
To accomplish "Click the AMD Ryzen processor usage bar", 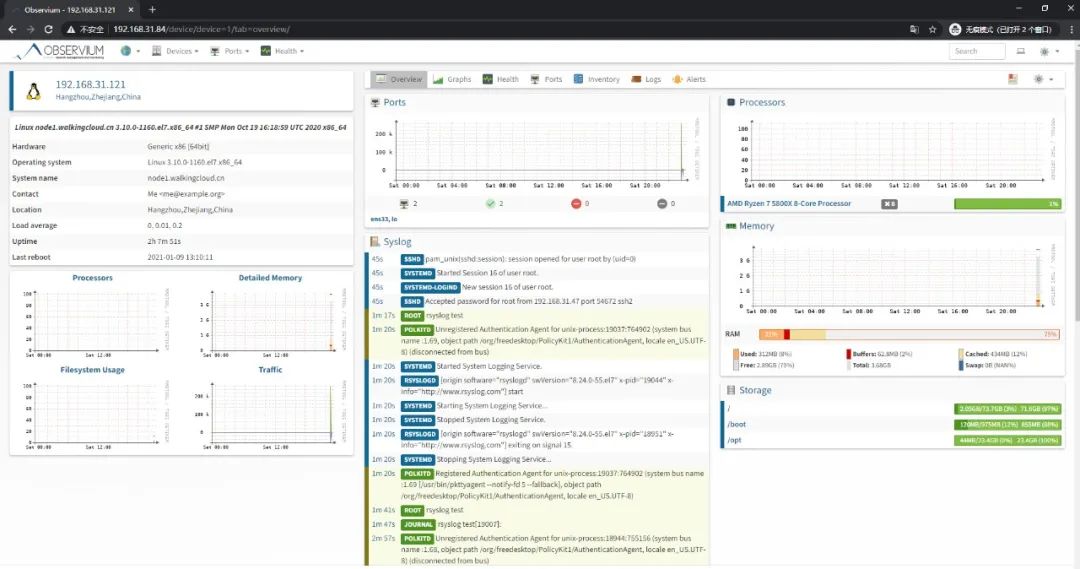I will [x=1007, y=204].
